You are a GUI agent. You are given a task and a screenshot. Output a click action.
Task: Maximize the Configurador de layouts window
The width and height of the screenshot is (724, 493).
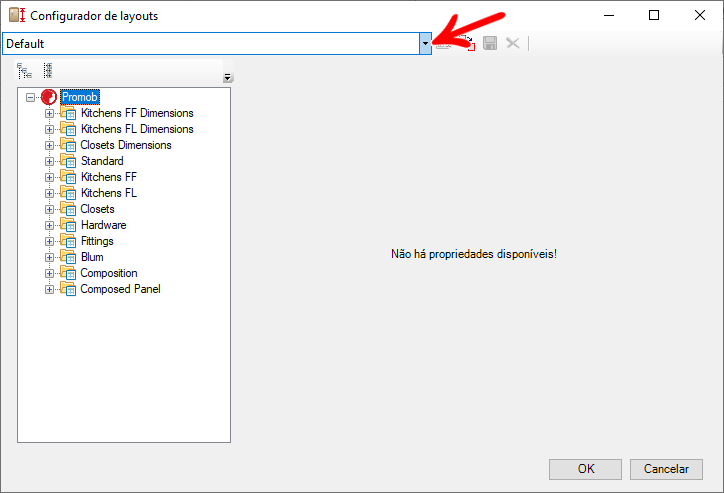coord(654,16)
